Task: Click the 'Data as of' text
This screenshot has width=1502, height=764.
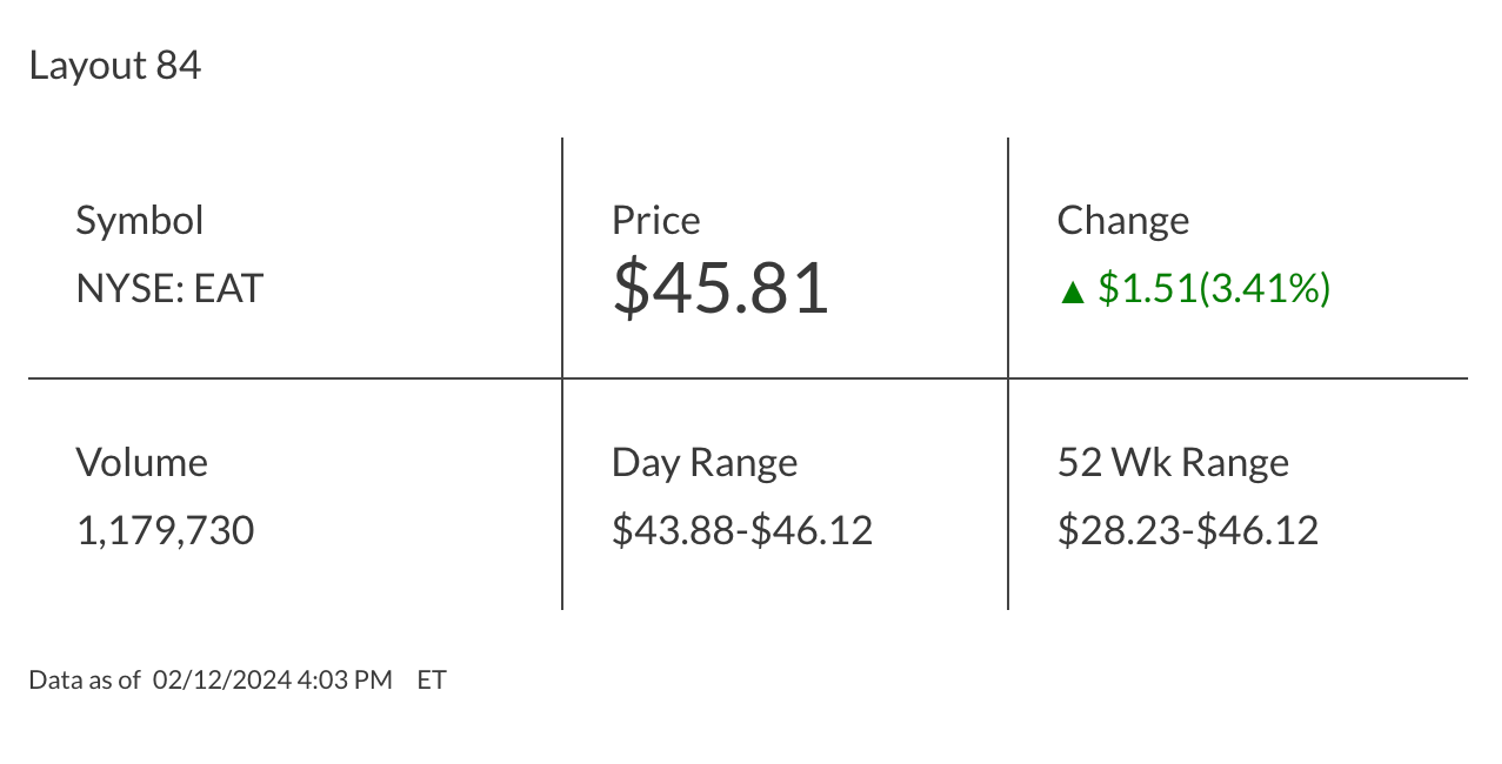Action: click(84, 681)
